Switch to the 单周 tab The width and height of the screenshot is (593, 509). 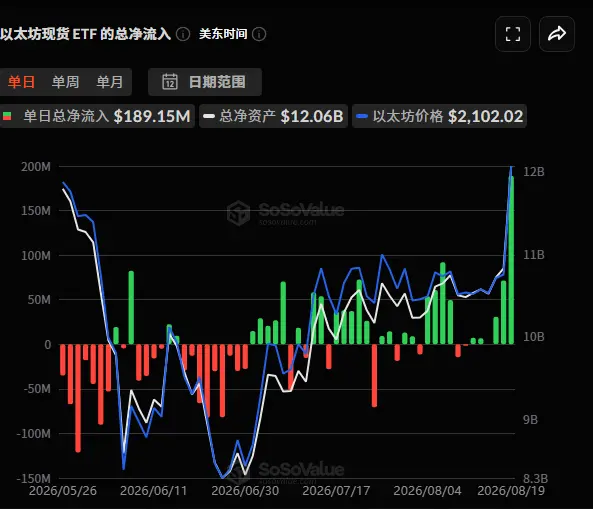(x=65, y=82)
